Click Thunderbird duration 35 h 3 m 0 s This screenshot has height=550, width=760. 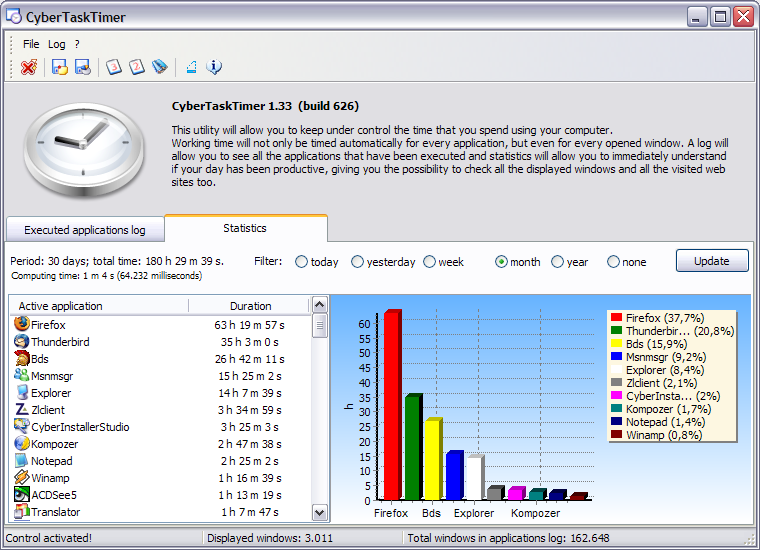[x=250, y=342]
